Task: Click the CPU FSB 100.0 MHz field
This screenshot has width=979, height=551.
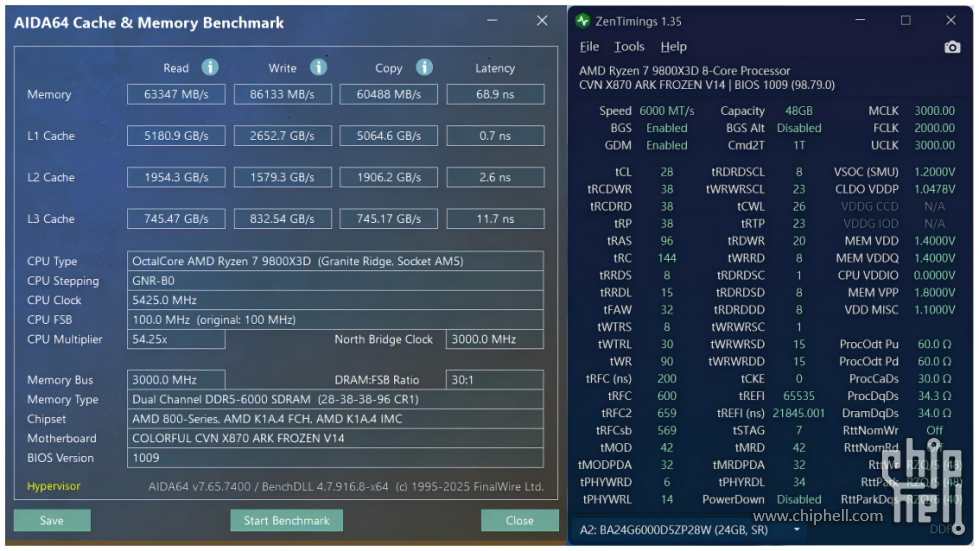Action: coord(335,319)
